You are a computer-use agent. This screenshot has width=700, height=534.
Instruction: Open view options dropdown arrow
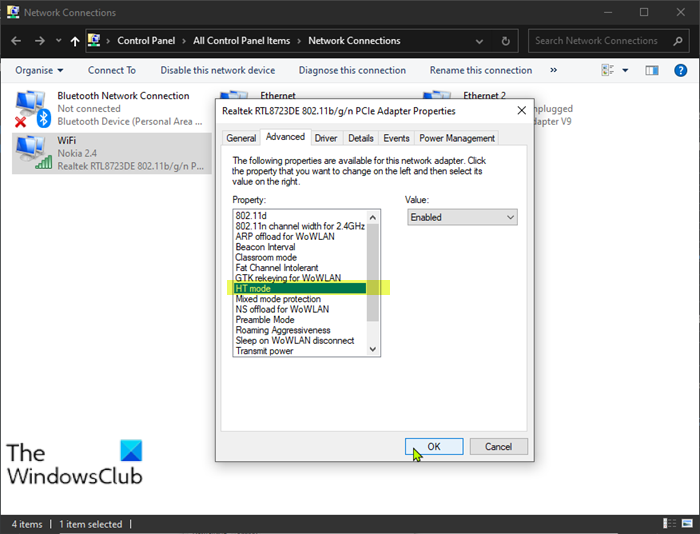point(625,71)
